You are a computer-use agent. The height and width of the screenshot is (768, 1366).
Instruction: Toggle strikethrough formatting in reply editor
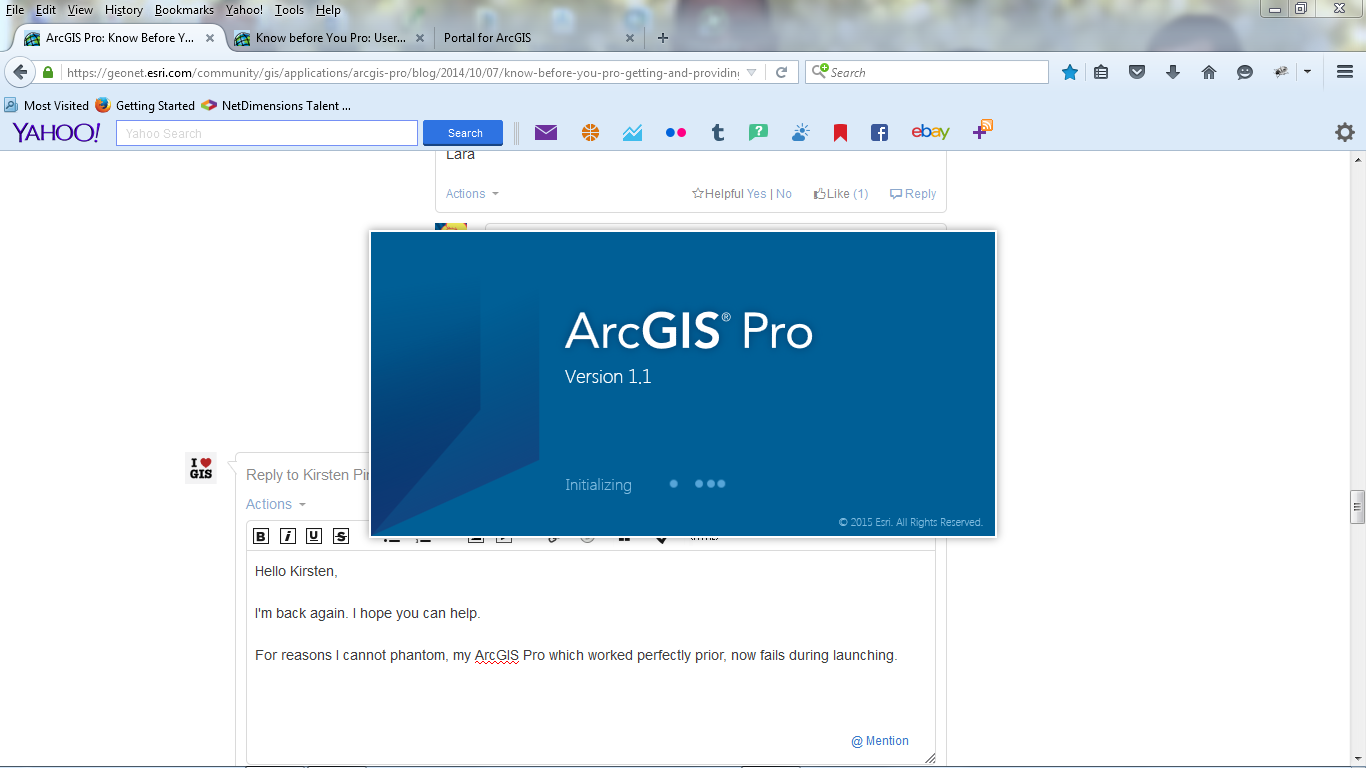point(341,536)
